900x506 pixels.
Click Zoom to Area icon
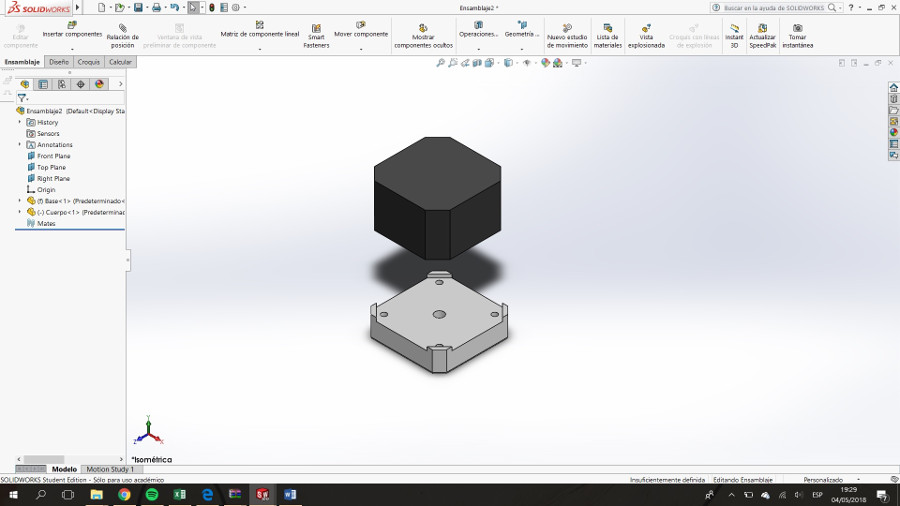(x=453, y=63)
